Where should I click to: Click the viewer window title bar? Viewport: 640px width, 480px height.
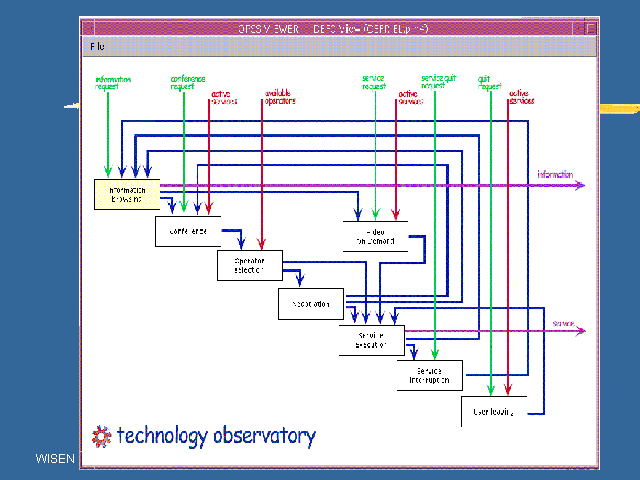338,26
